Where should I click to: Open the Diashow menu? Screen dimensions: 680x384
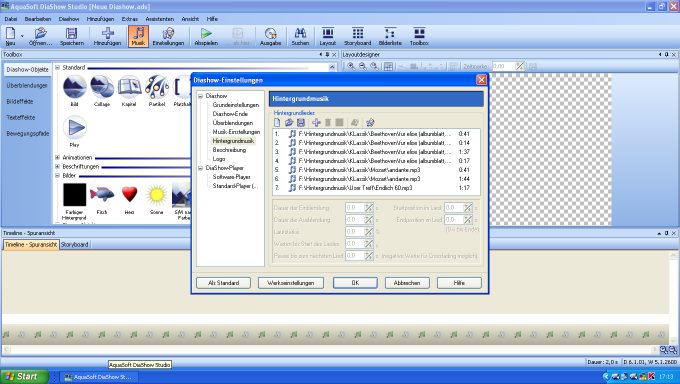tap(69, 19)
